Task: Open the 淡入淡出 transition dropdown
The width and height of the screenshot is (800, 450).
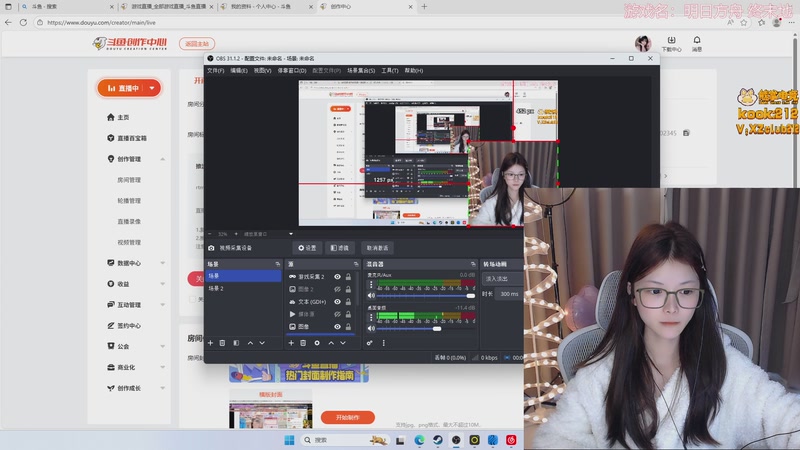Action: tap(503, 279)
